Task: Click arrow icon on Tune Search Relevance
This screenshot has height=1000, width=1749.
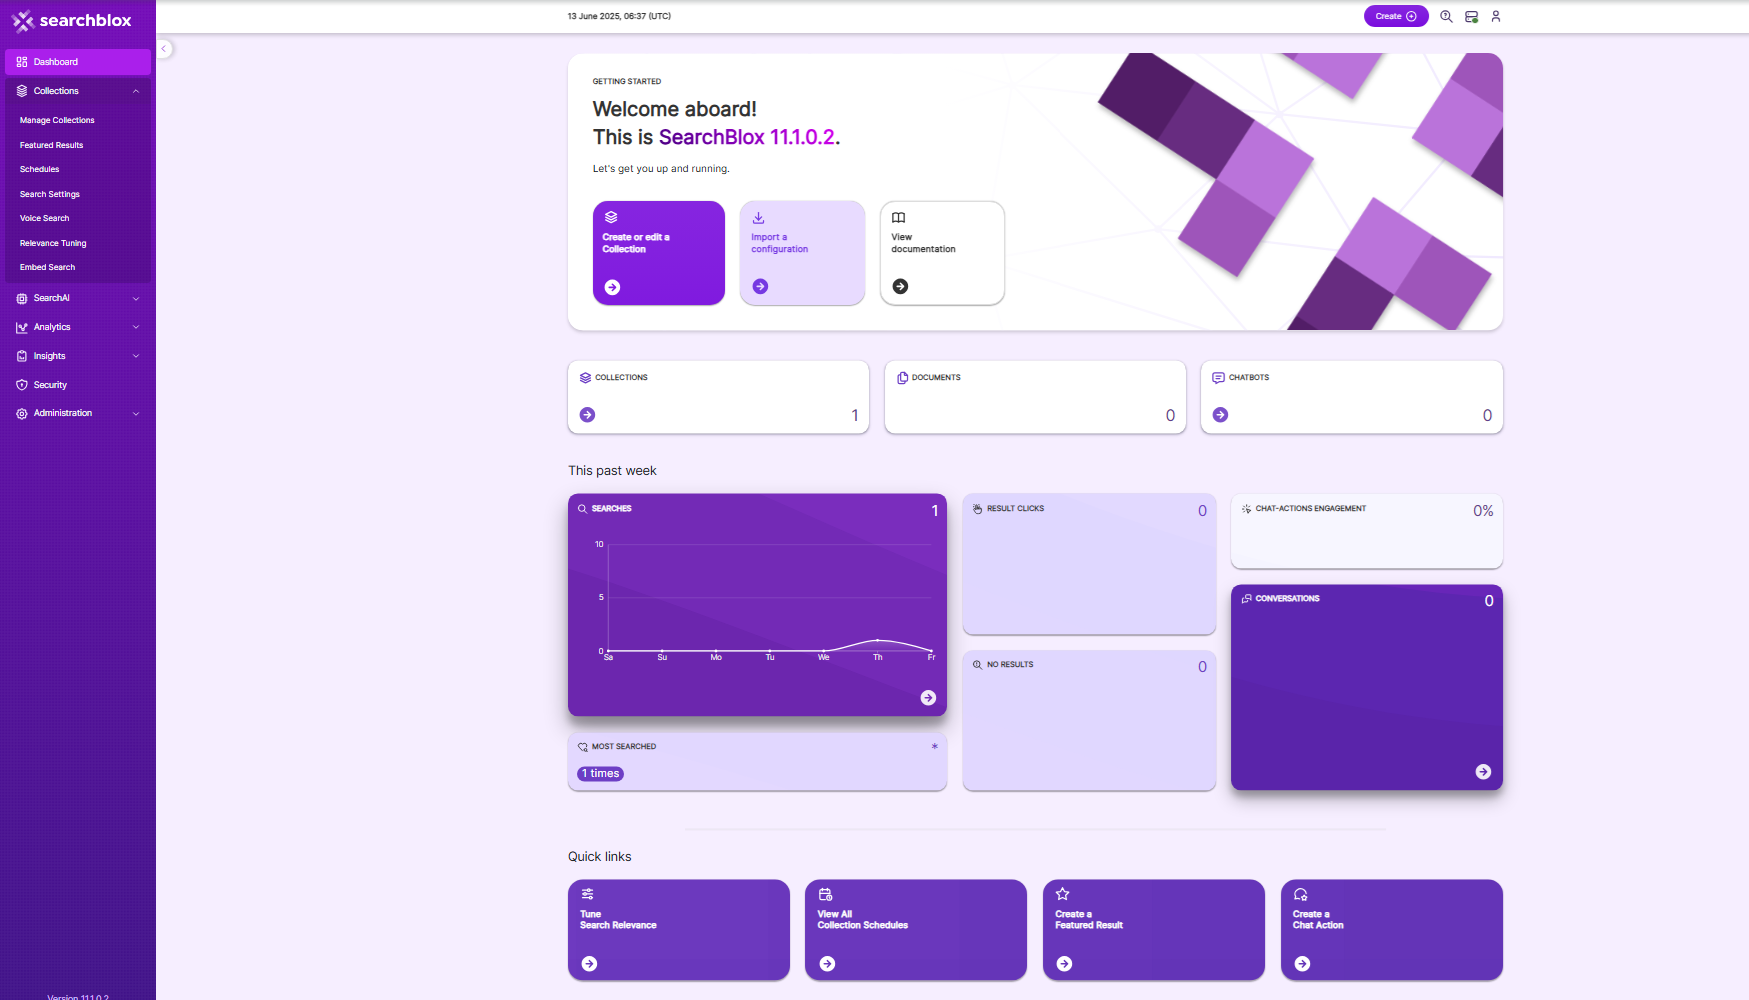Action: point(589,964)
